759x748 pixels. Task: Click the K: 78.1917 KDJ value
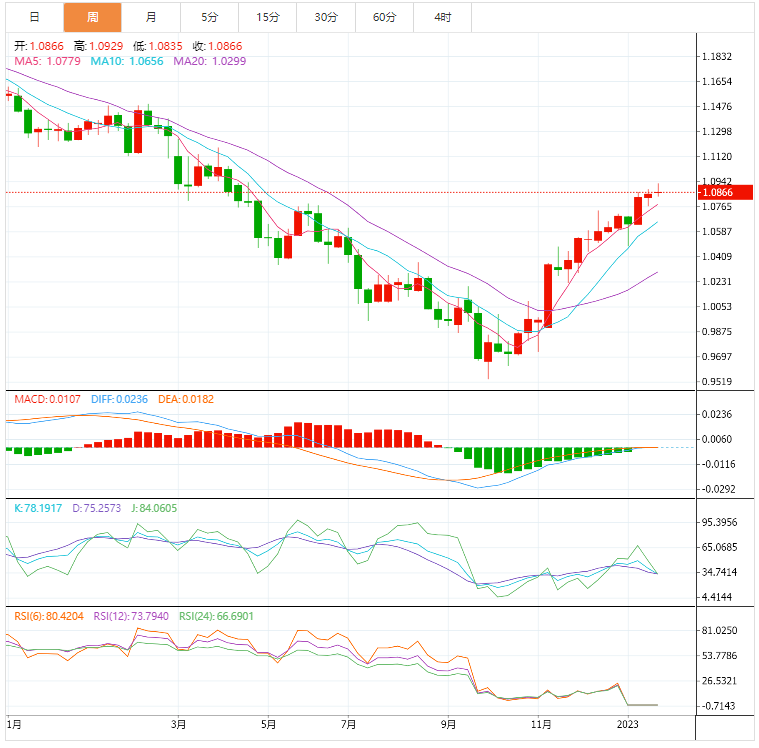38,508
